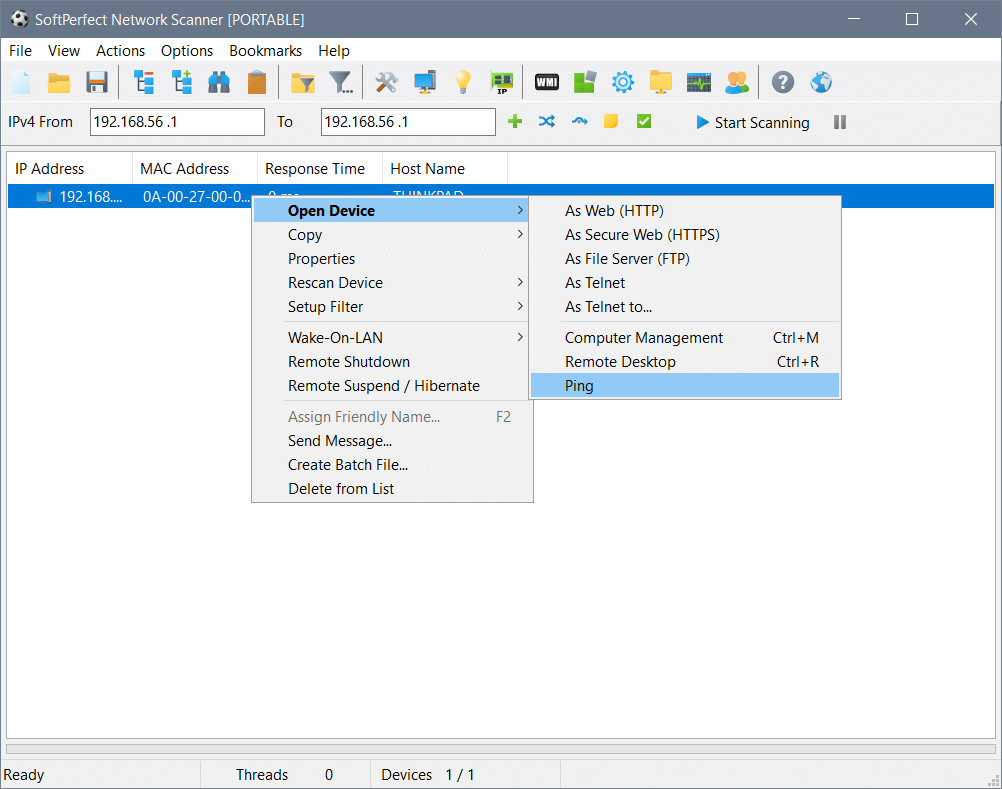Expand the Wake-On-LAN submenu

click(391, 337)
